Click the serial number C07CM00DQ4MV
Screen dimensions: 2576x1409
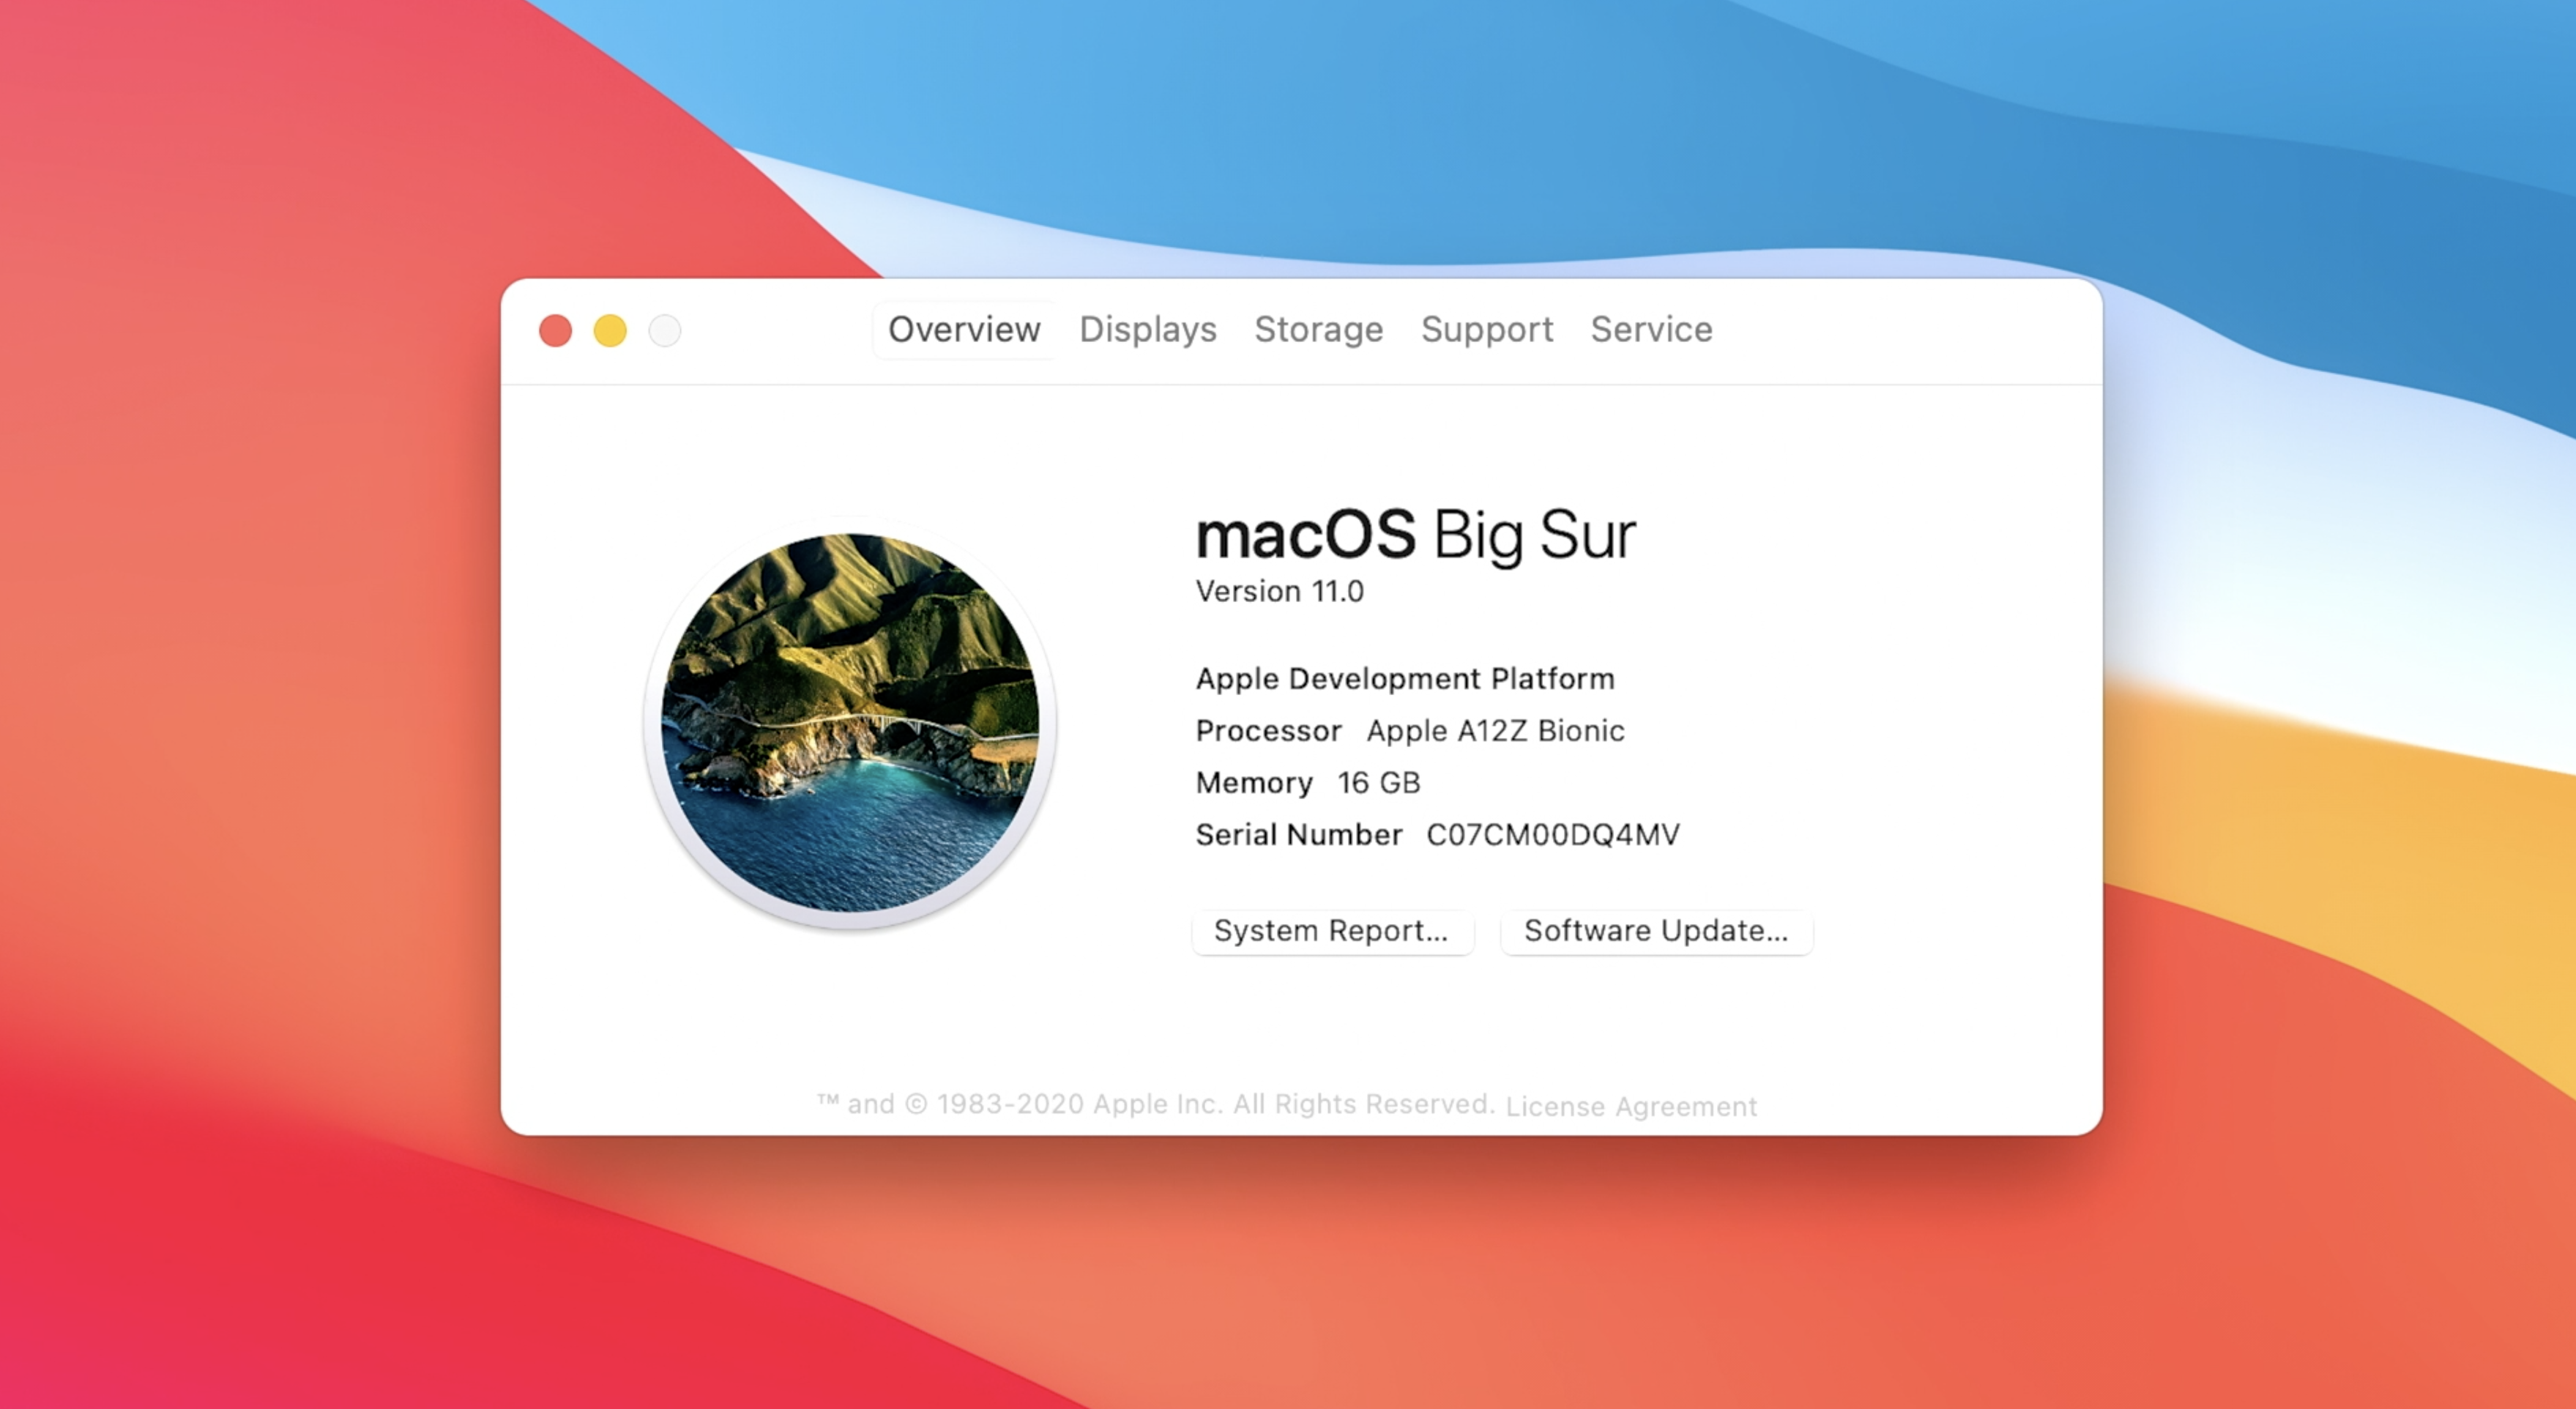1552,835
